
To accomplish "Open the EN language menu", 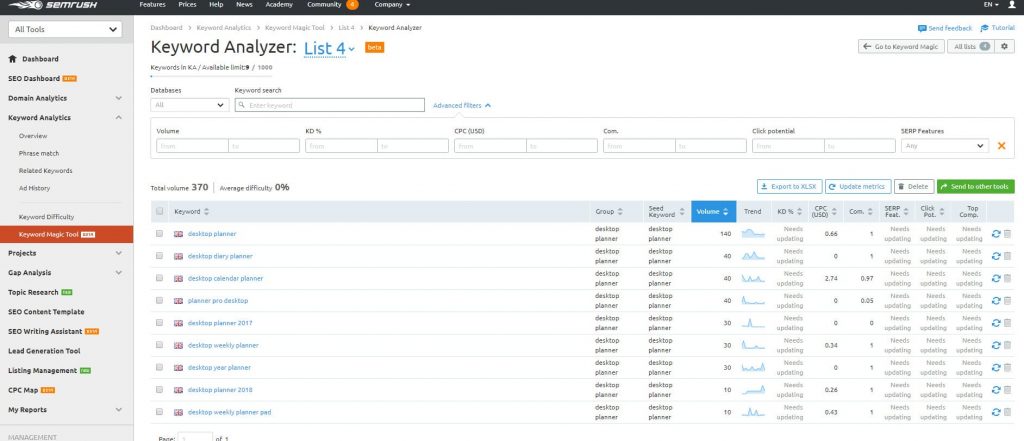I will coord(991,5).
